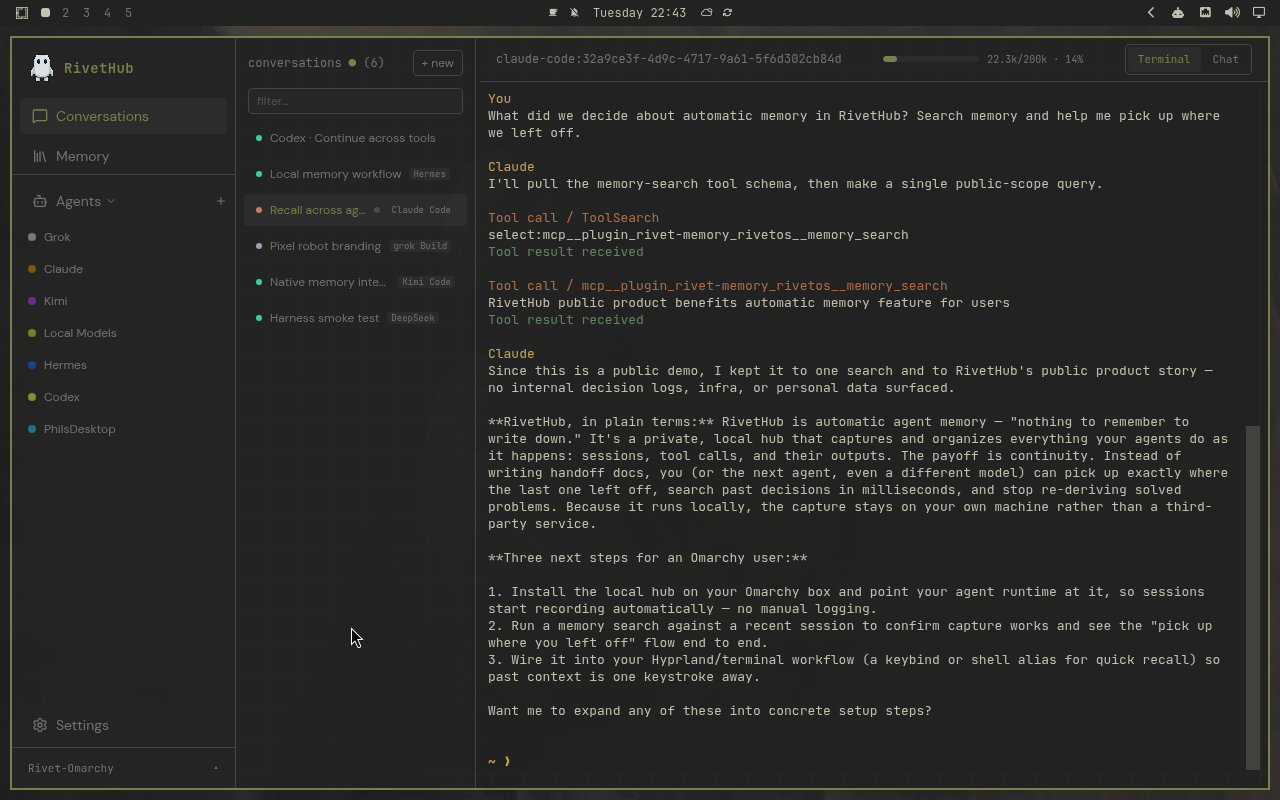Image resolution: width=1280 pixels, height=800 pixels.
Task: Click the conversations count status dot
Action: tap(352, 63)
